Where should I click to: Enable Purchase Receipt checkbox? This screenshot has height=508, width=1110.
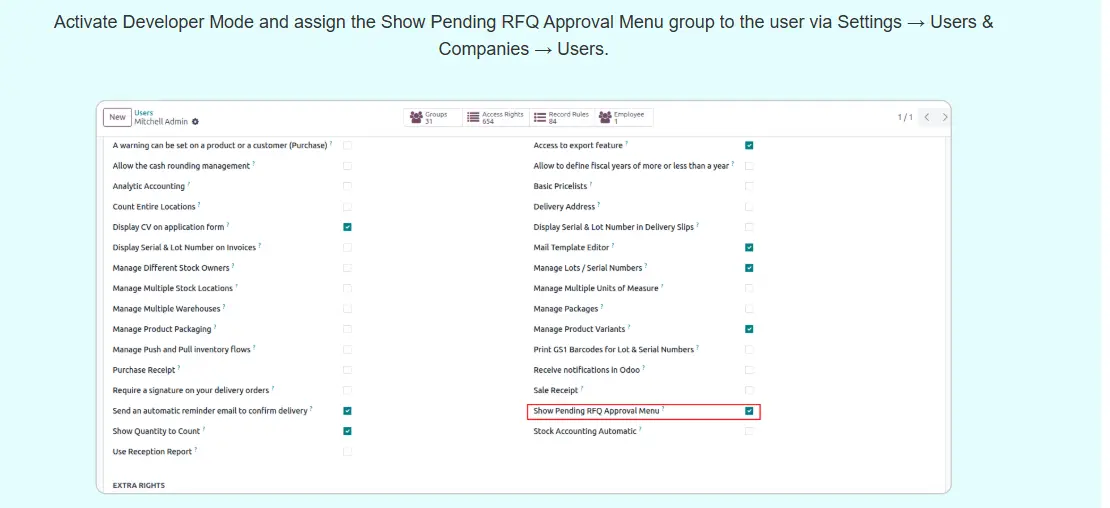(x=347, y=370)
